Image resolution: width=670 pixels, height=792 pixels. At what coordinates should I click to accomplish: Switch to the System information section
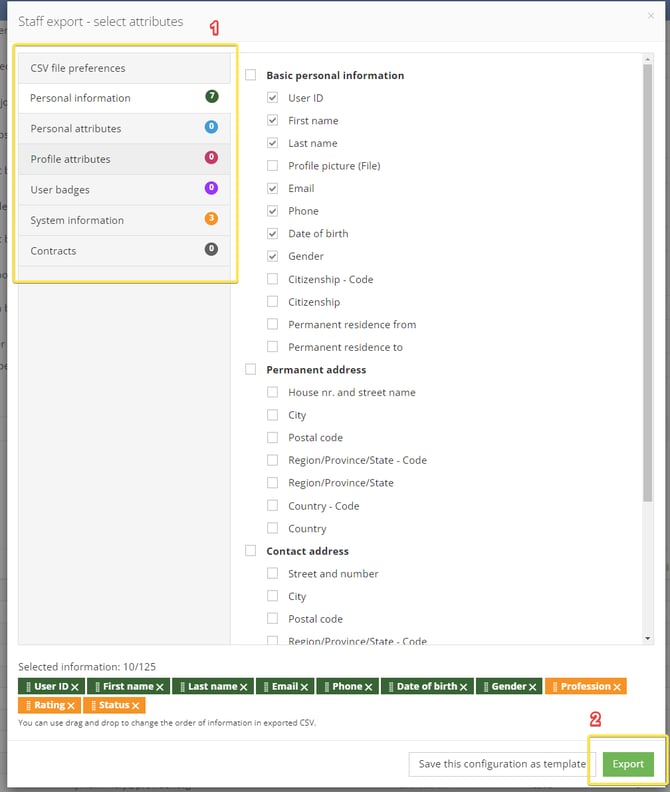point(124,220)
